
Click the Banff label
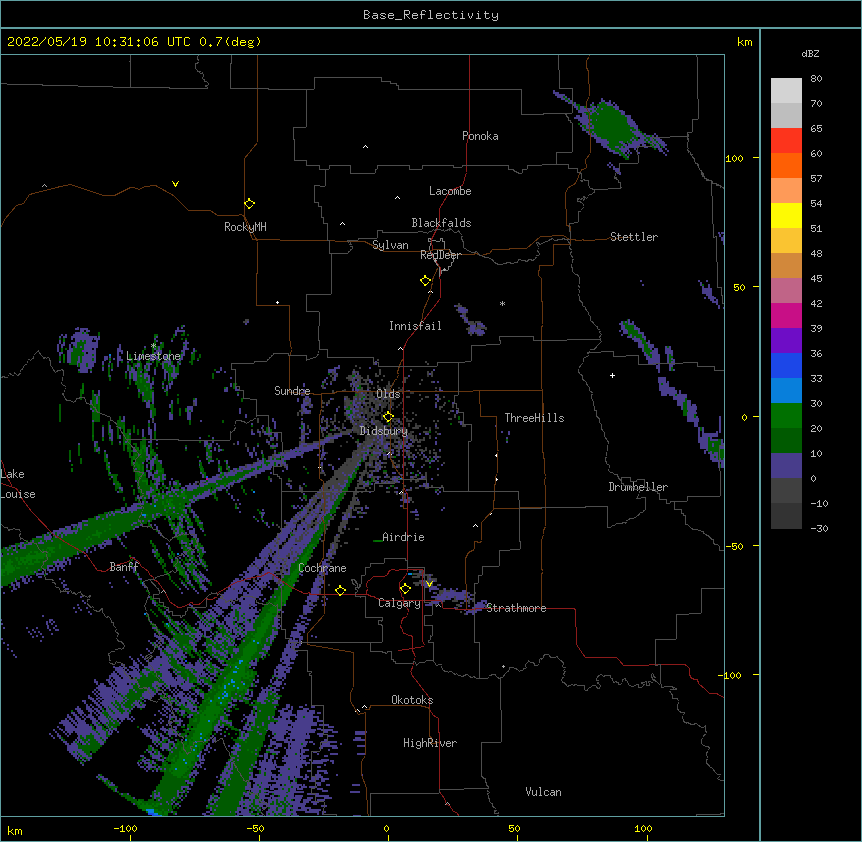tap(124, 567)
